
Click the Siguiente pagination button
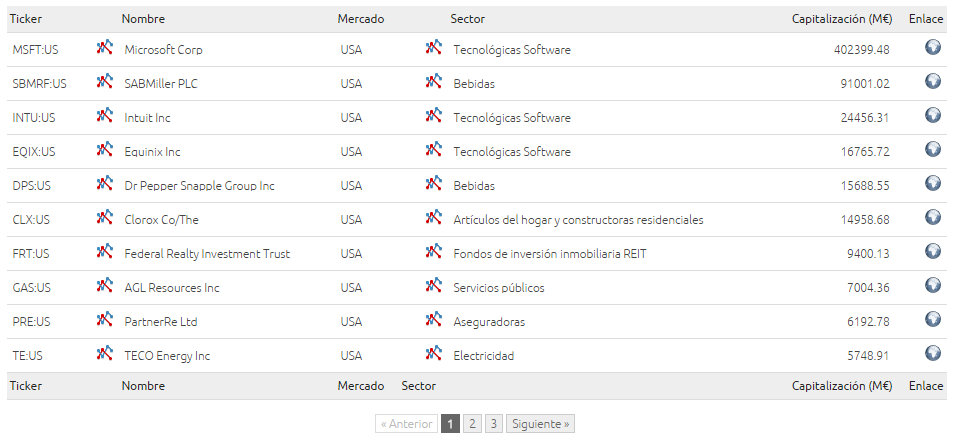click(541, 424)
